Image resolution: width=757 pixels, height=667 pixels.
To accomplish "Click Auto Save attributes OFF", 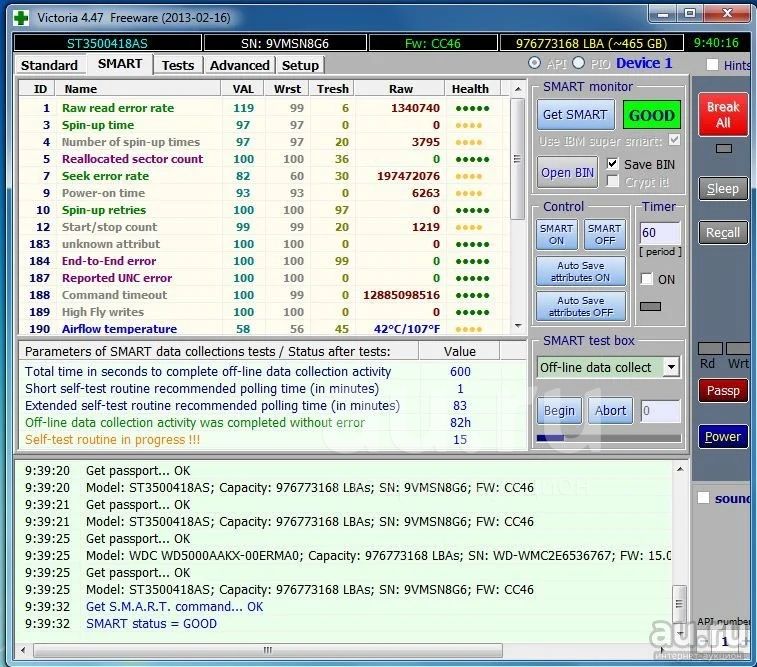I will click(581, 306).
